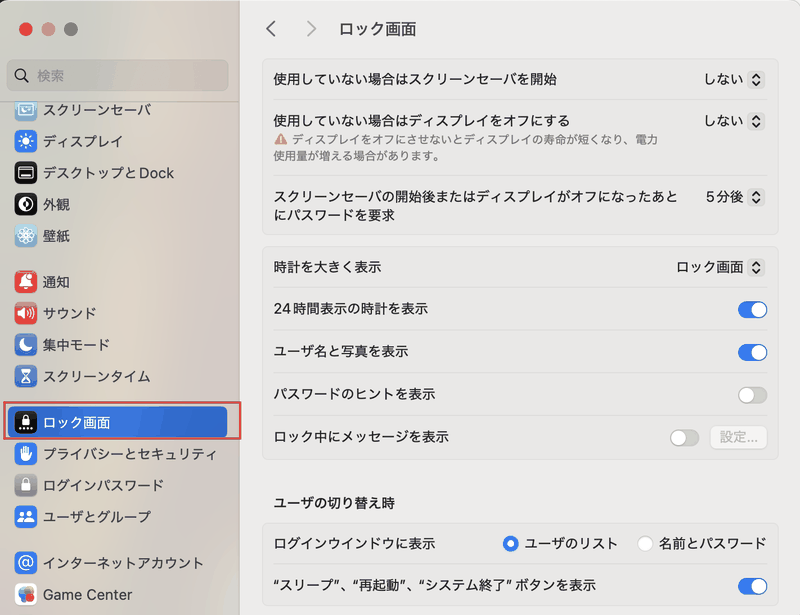Click the ユーザとグループ people icon
This screenshot has height=615, width=800.
click(26, 517)
